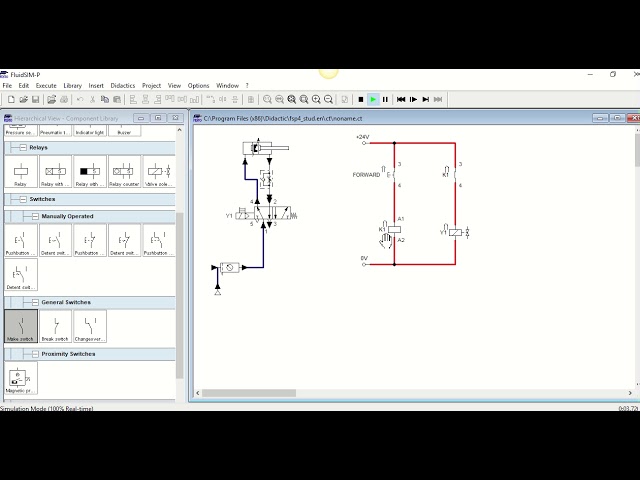Click the +24V supply terminal
The width and height of the screenshot is (640, 480).
pos(364,143)
